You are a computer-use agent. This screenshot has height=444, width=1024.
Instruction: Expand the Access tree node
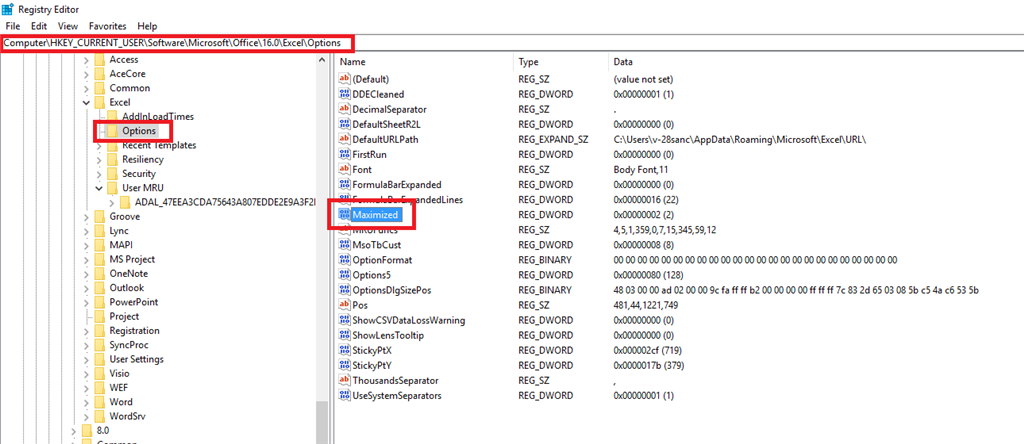coord(86,59)
